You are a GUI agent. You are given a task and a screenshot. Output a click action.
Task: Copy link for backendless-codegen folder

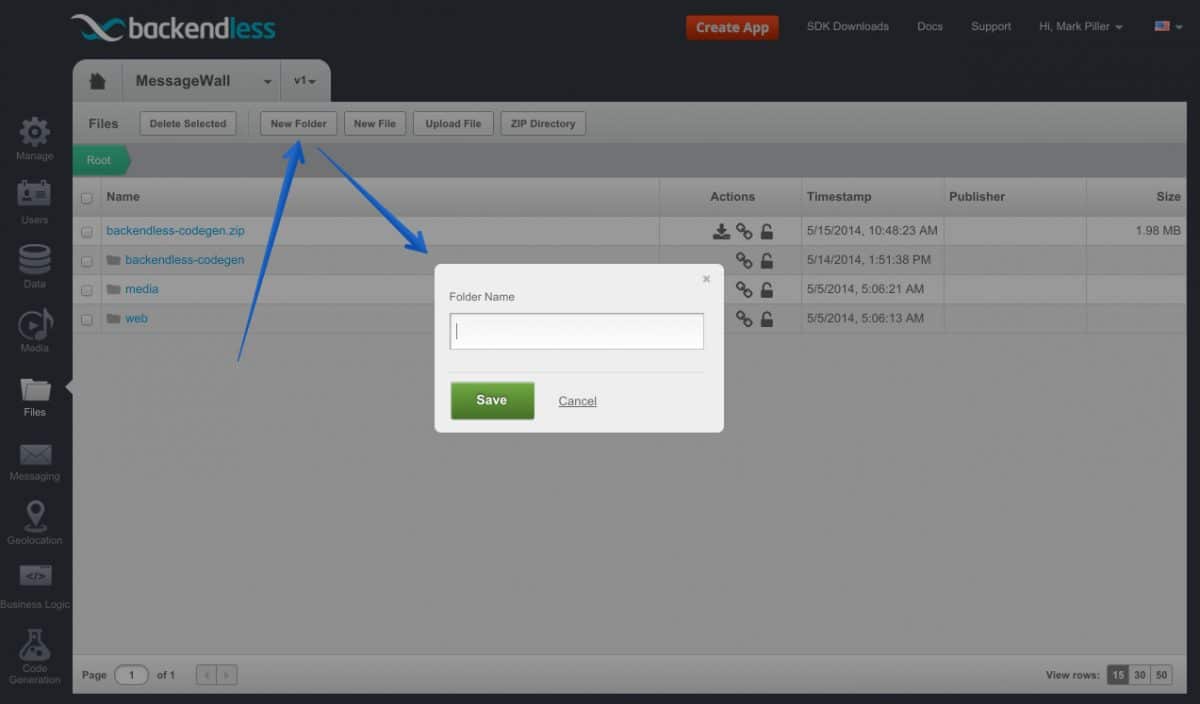point(744,260)
